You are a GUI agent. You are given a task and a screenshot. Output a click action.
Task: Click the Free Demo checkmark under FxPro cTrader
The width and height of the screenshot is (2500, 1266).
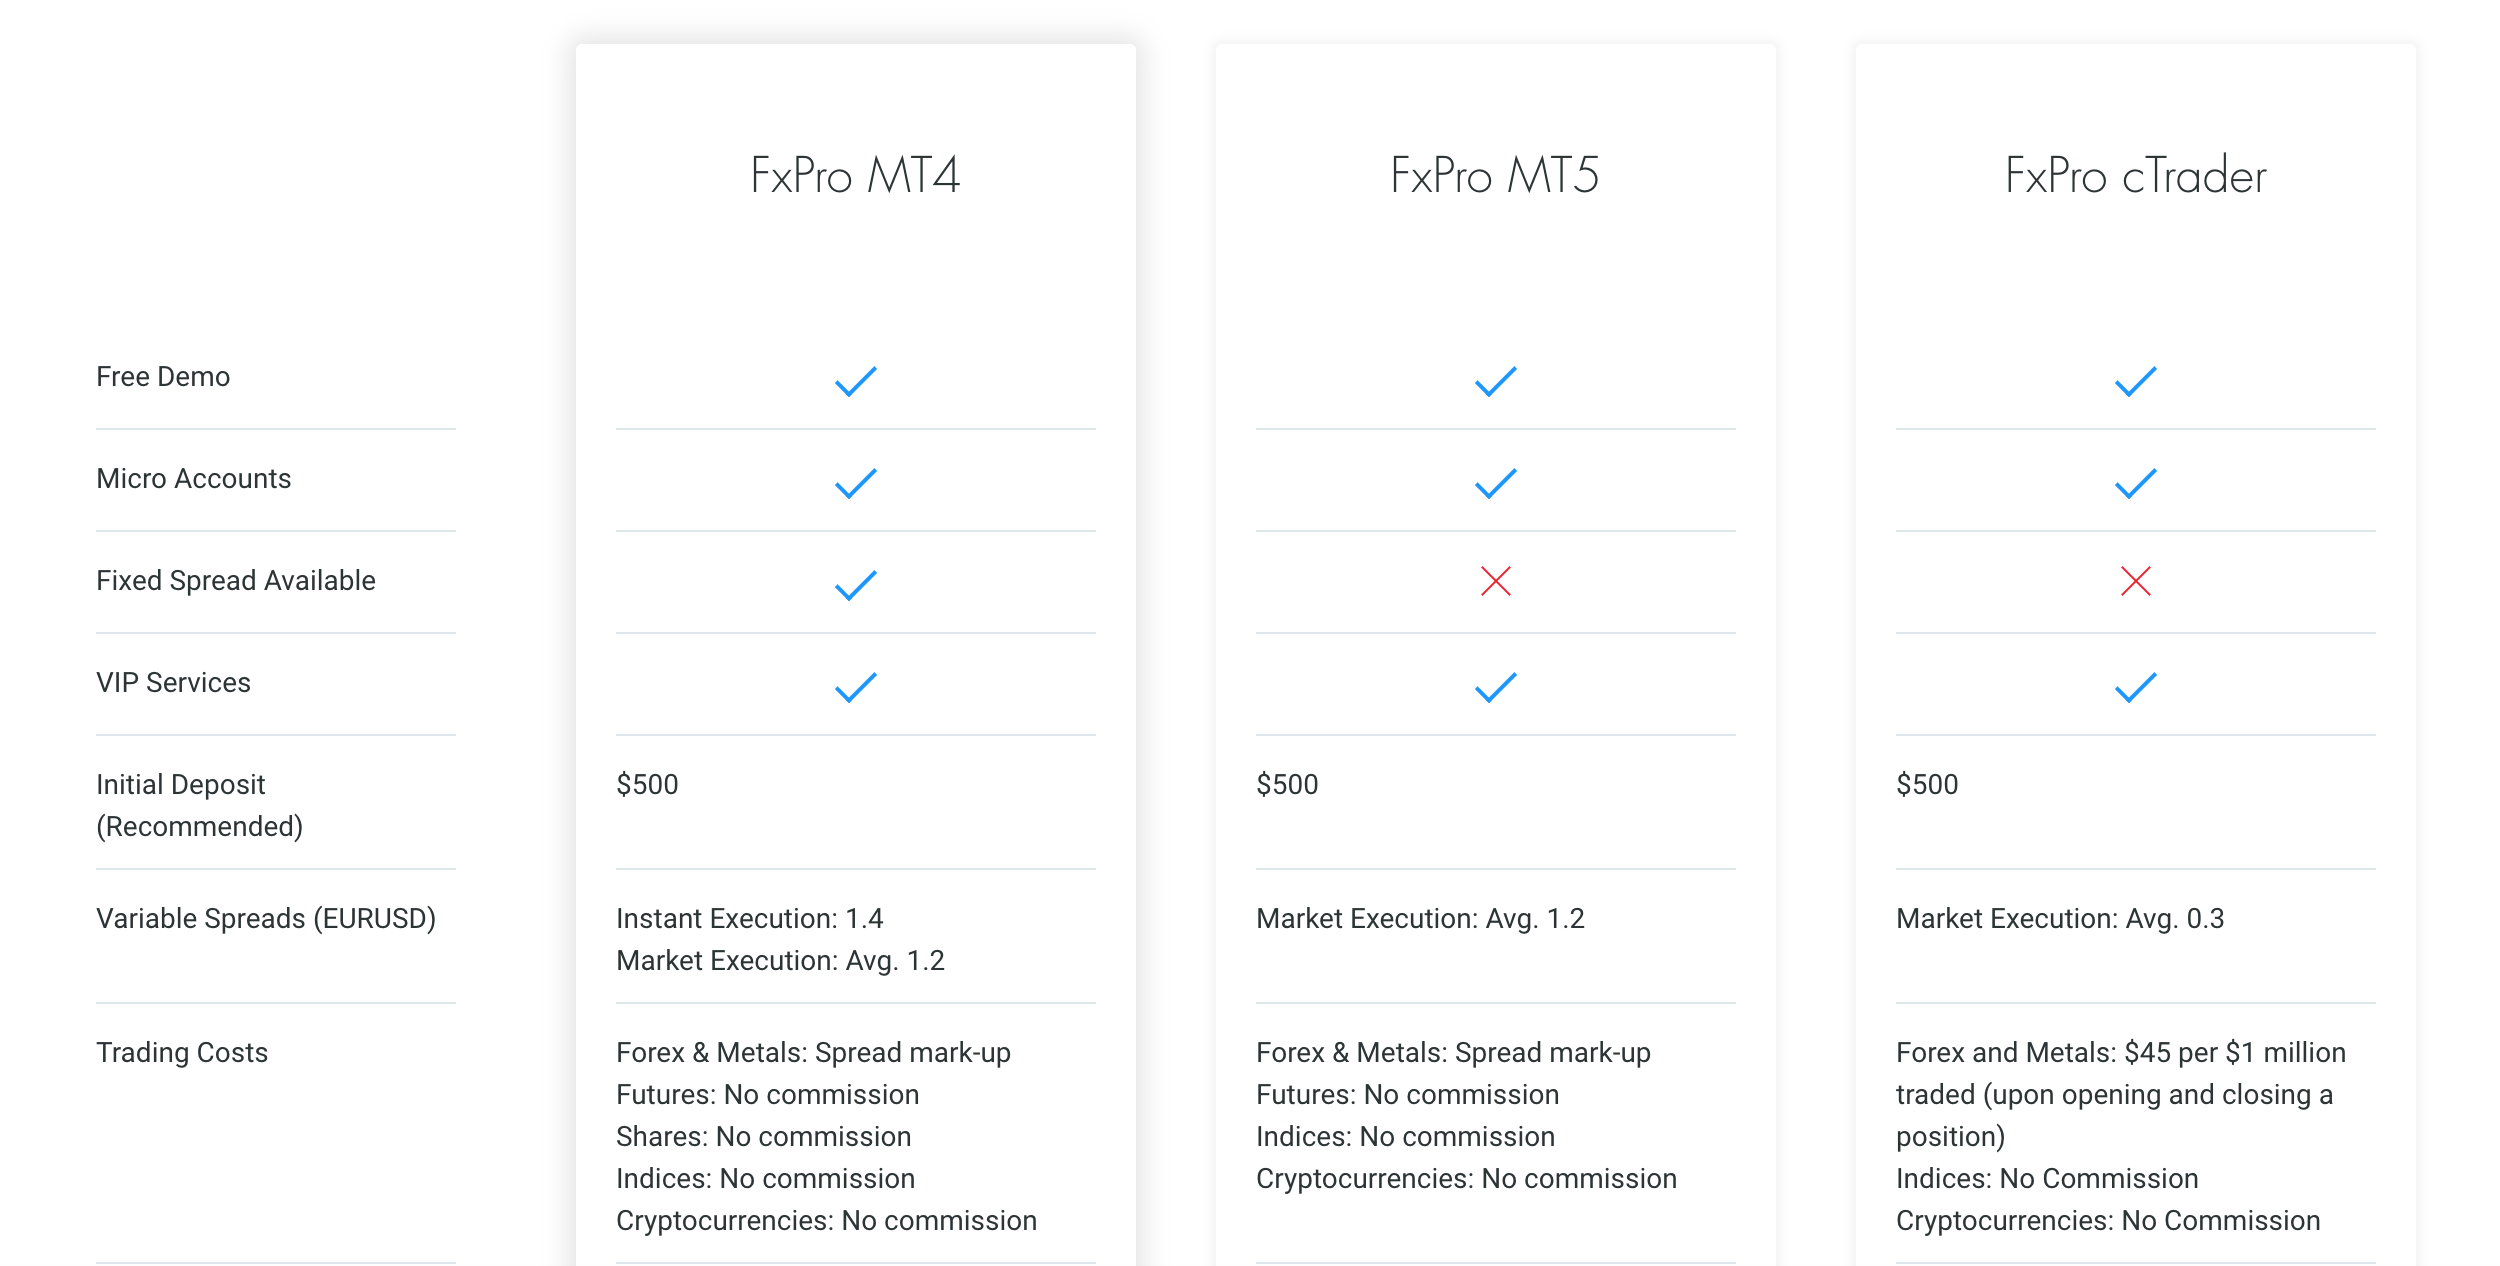pyautogui.click(x=2136, y=381)
